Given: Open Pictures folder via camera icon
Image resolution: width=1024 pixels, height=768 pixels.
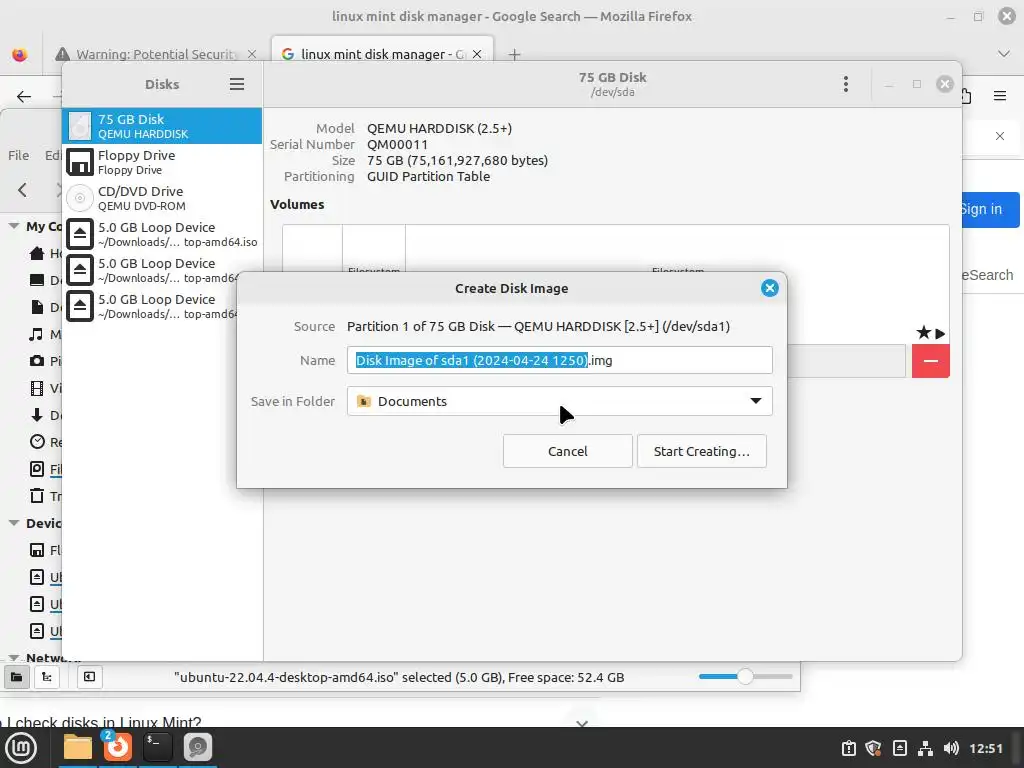Looking at the screenshot, I should (x=37, y=361).
